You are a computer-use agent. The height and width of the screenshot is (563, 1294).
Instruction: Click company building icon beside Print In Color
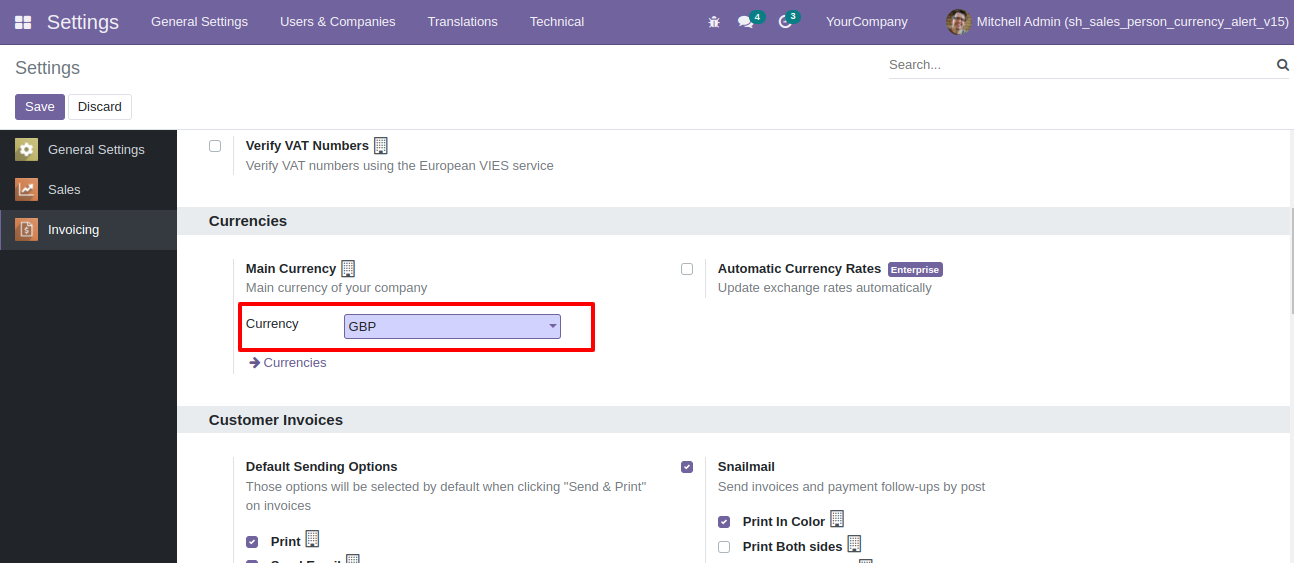click(837, 520)
